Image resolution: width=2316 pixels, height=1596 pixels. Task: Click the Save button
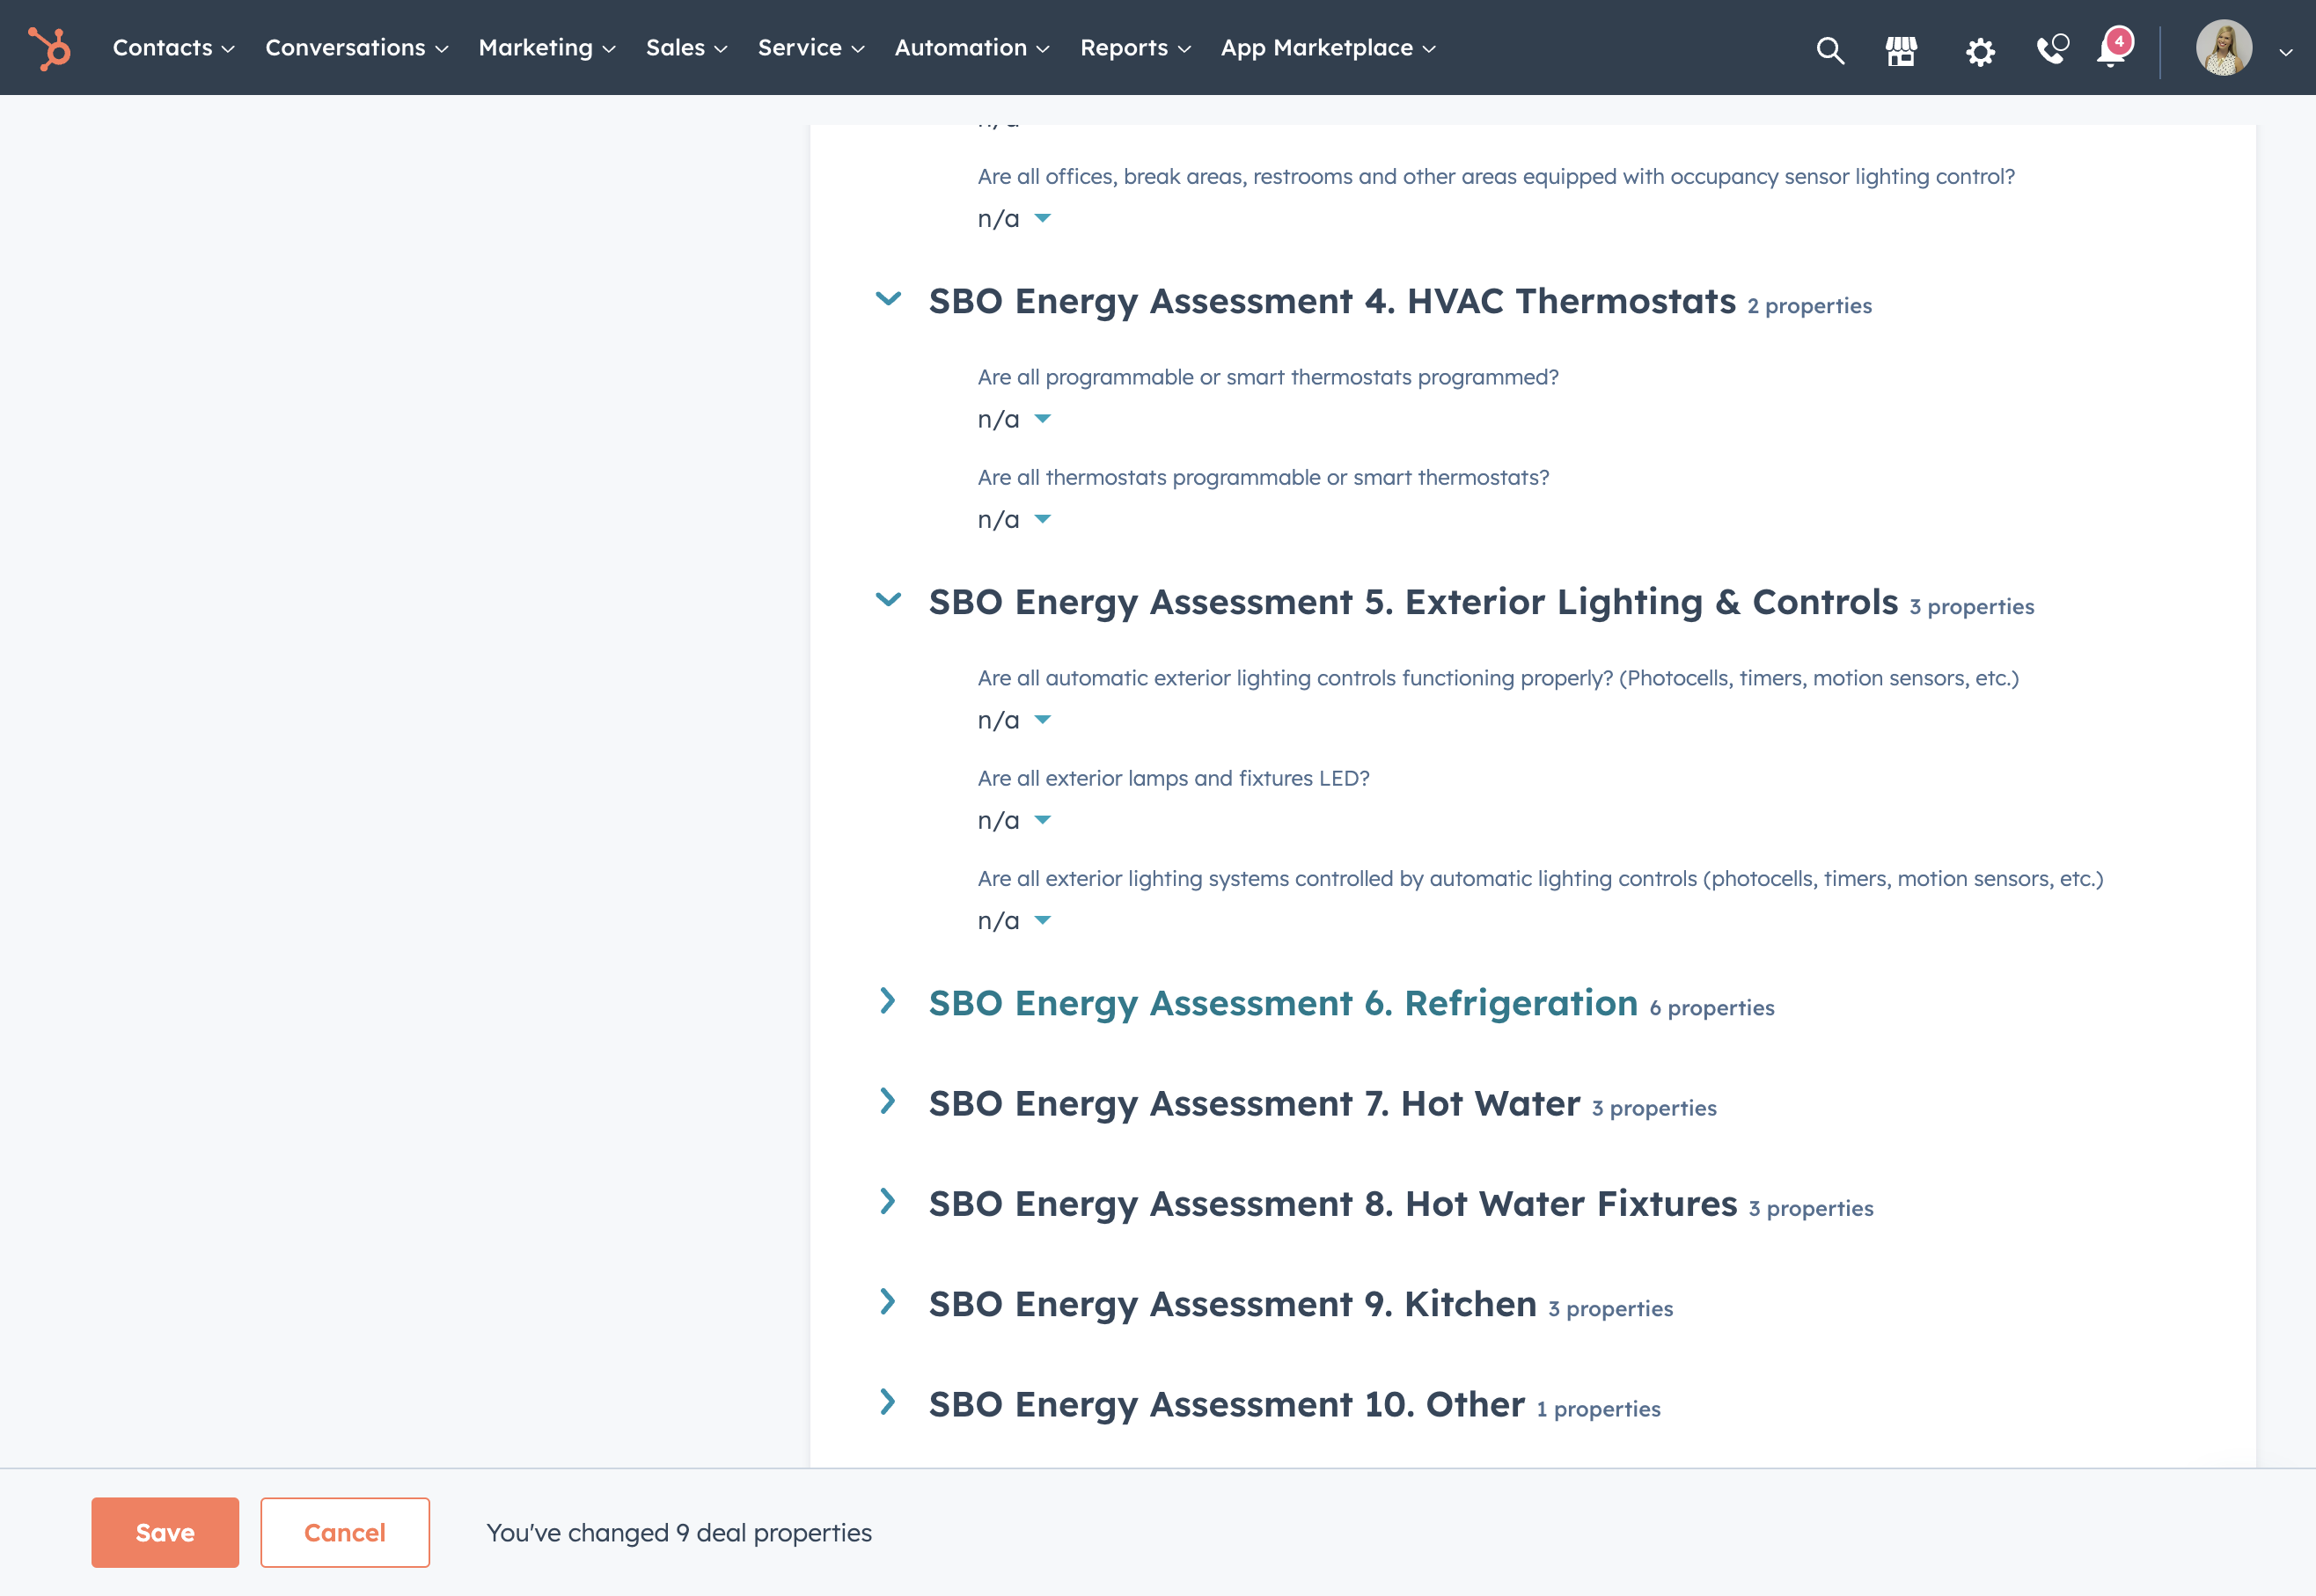(165, 1532)
